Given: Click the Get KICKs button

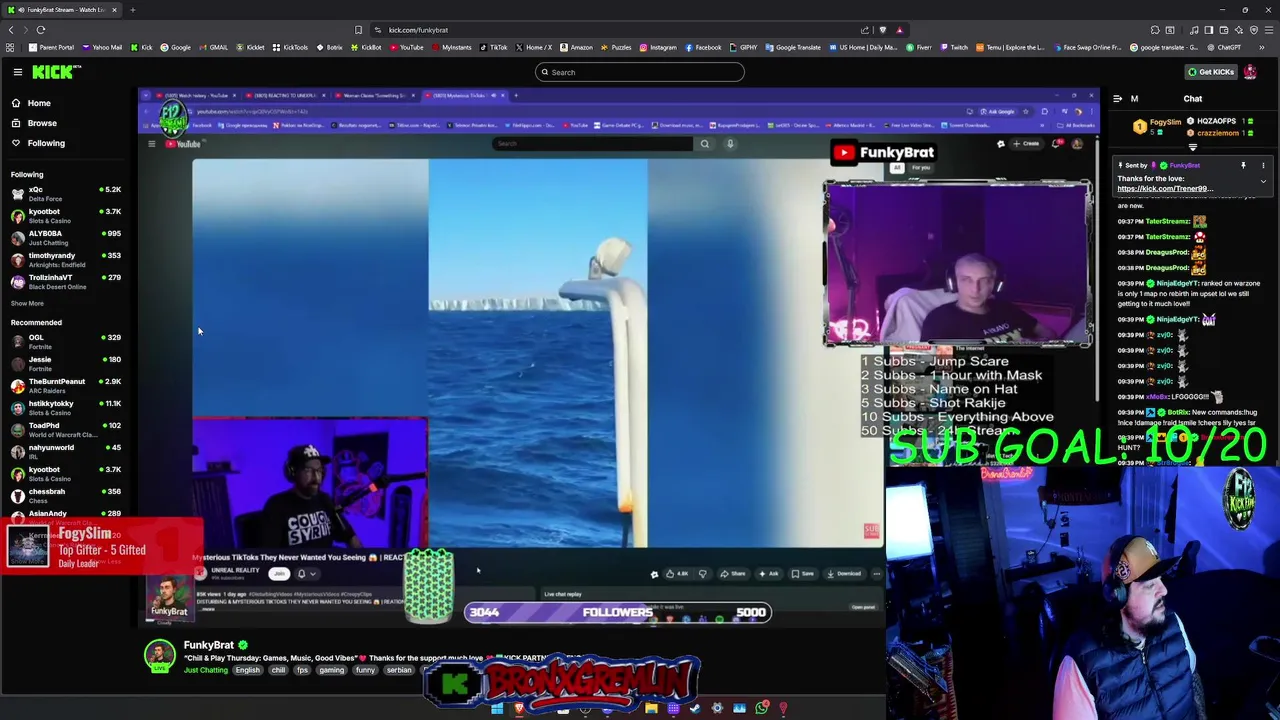Looking at the screenshot, I should 1210,72.
